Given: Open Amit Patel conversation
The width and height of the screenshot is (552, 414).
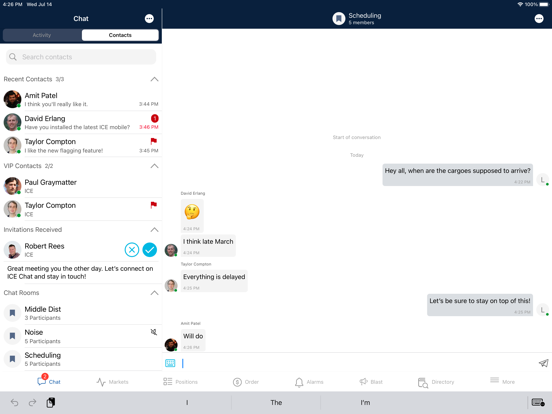Looking at the screenshot, I should [81, 99].
